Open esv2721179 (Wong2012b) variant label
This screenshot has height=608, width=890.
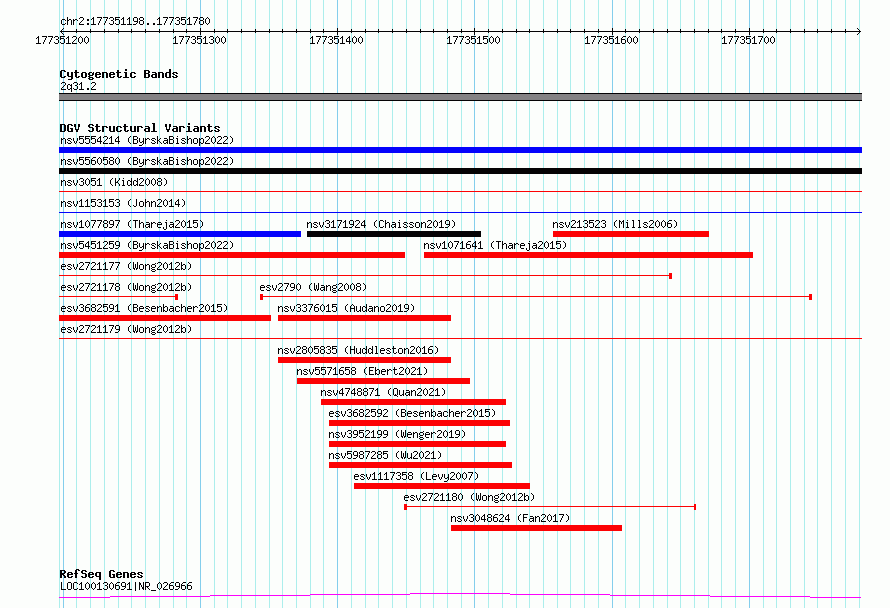[x=126, y=329]
